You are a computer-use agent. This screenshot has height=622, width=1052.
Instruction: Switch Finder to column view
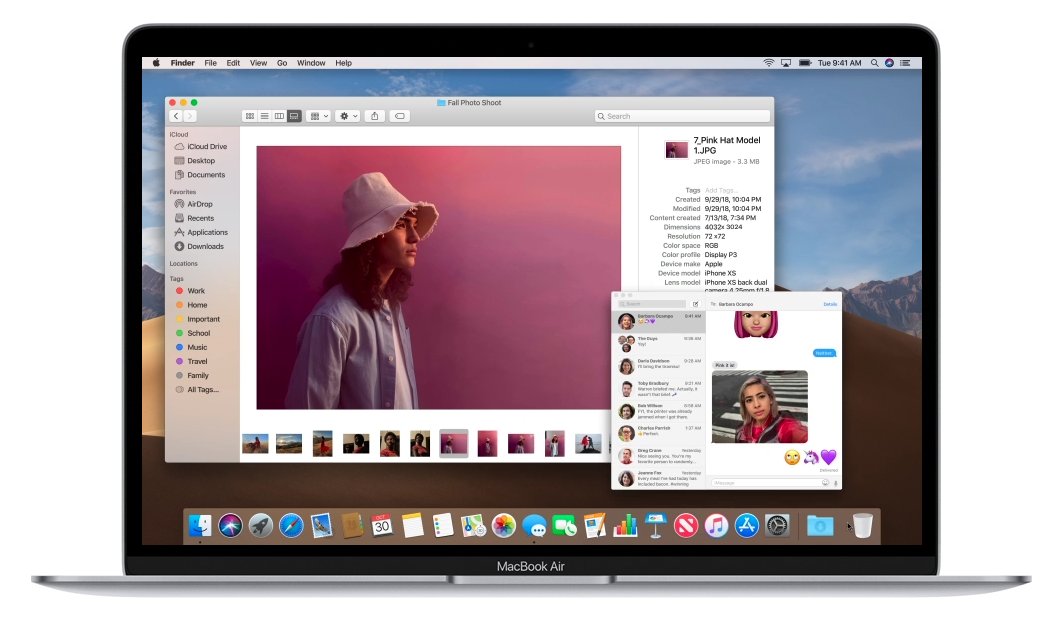pyautogui.click(x=279, y=116)
